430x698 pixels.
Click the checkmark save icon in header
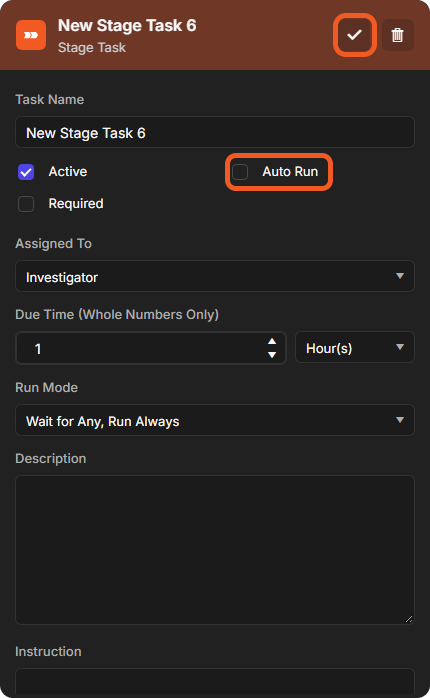point(354,35)
